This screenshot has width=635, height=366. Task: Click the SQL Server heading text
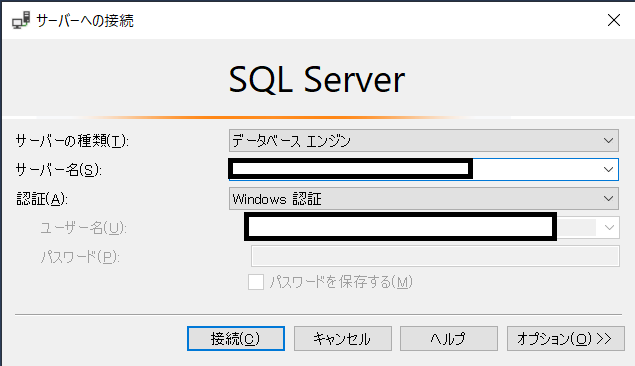[x=317, y=80]
